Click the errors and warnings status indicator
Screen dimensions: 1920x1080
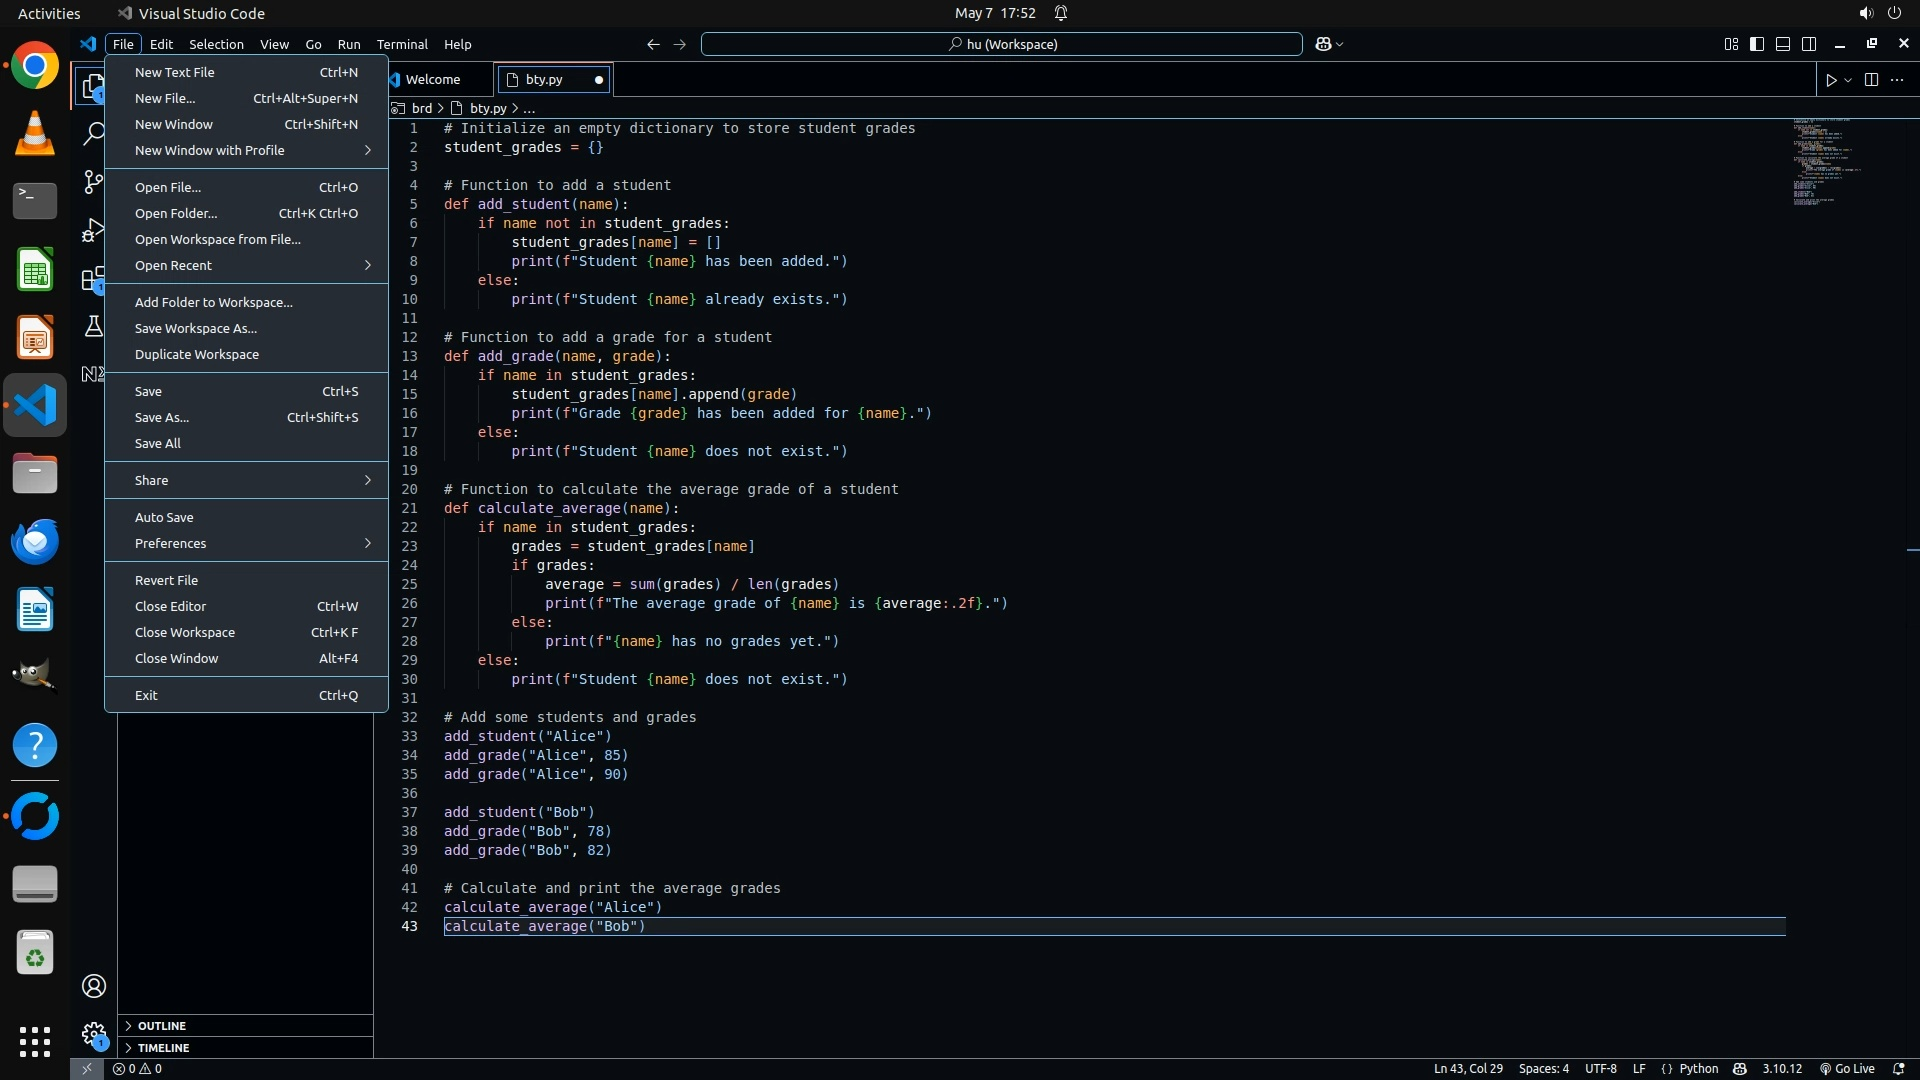(x=137, y=1068)
